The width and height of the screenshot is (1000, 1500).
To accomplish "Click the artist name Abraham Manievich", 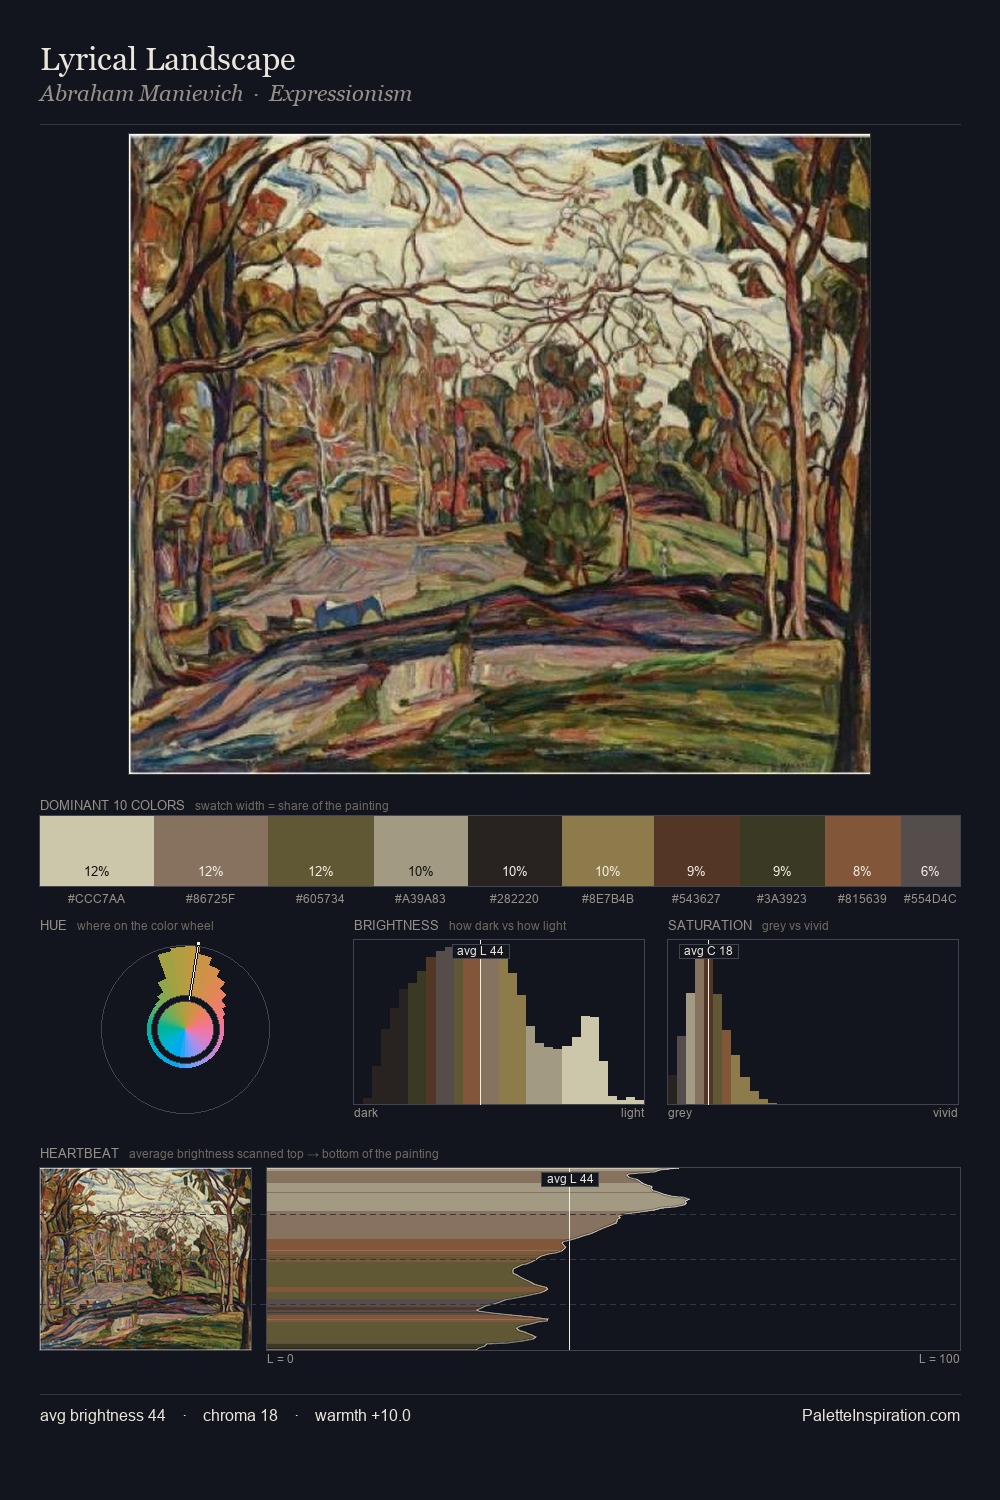I will click(x=141, y=94).
